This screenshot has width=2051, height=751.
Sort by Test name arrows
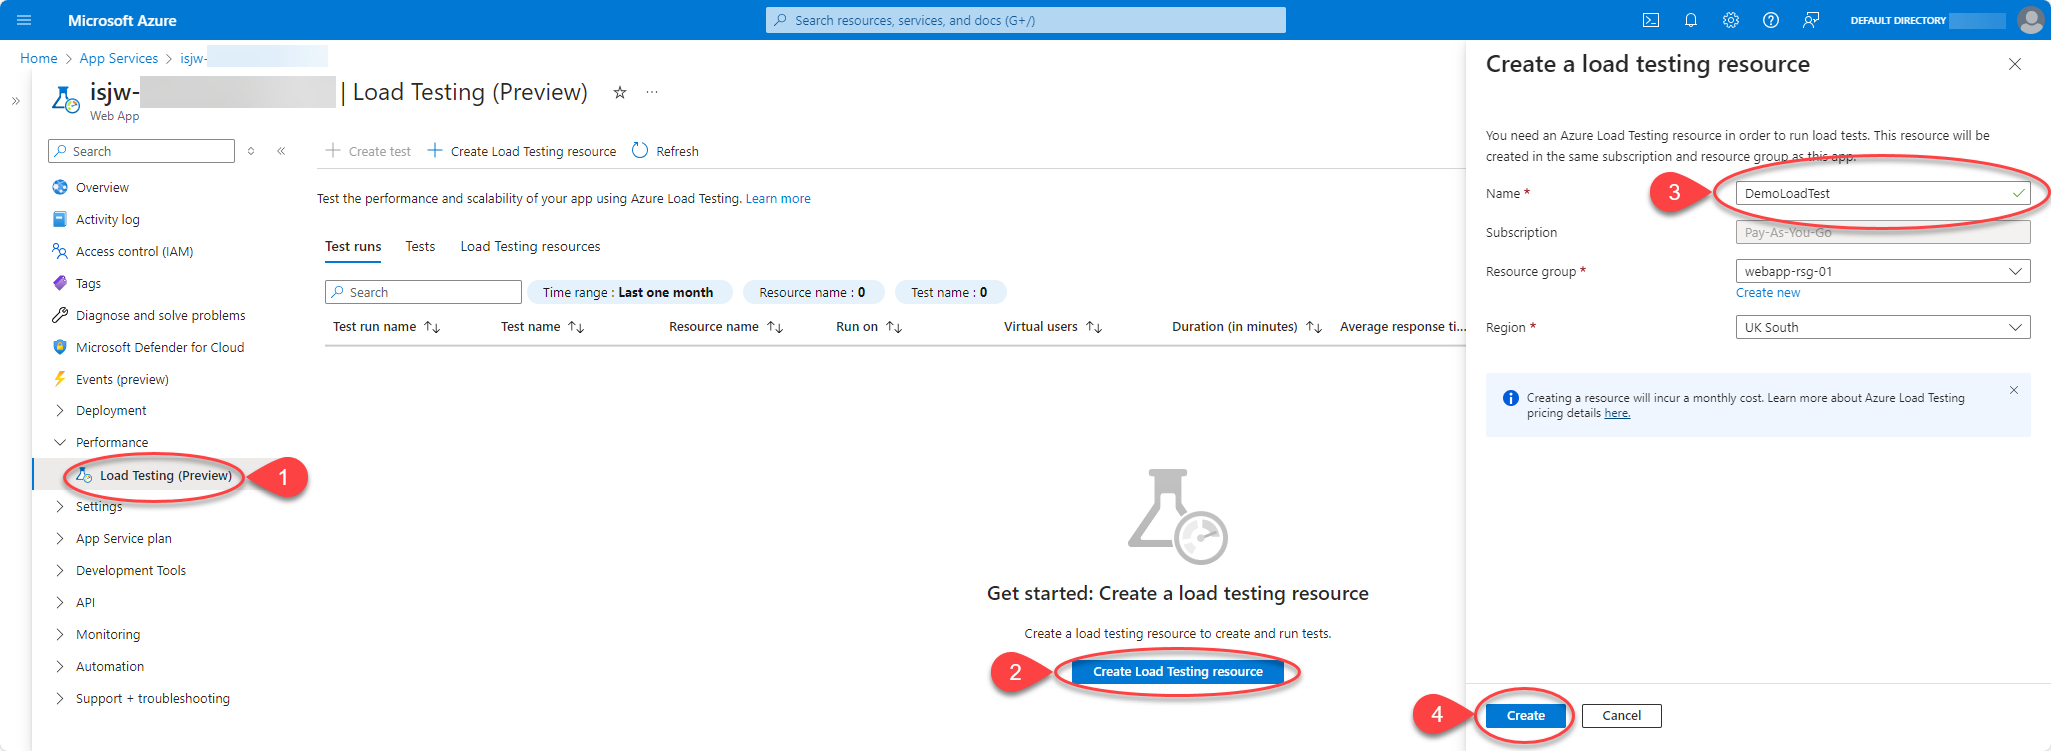576,327
